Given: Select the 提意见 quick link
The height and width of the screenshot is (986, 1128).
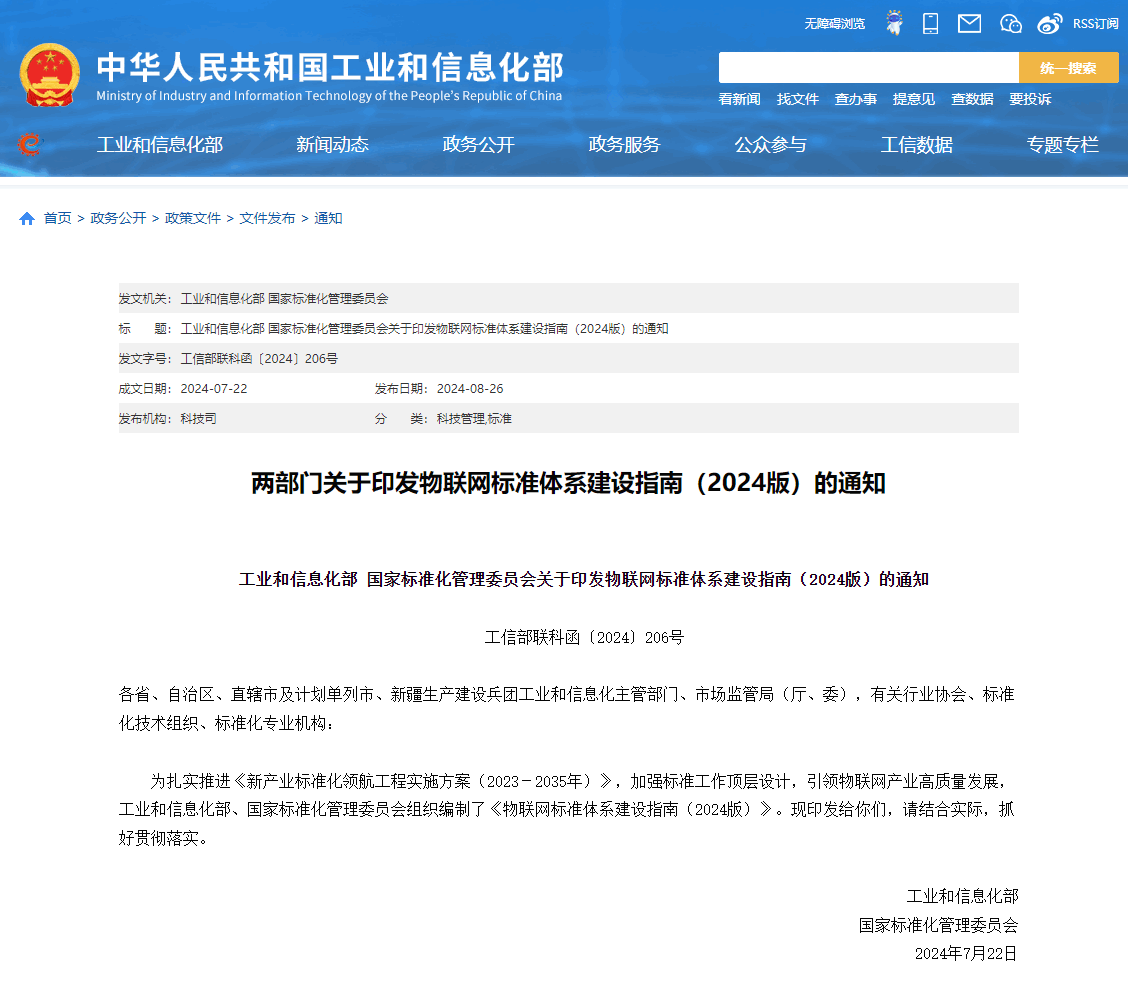Looking at the screenshot, I should click(914, 99).
